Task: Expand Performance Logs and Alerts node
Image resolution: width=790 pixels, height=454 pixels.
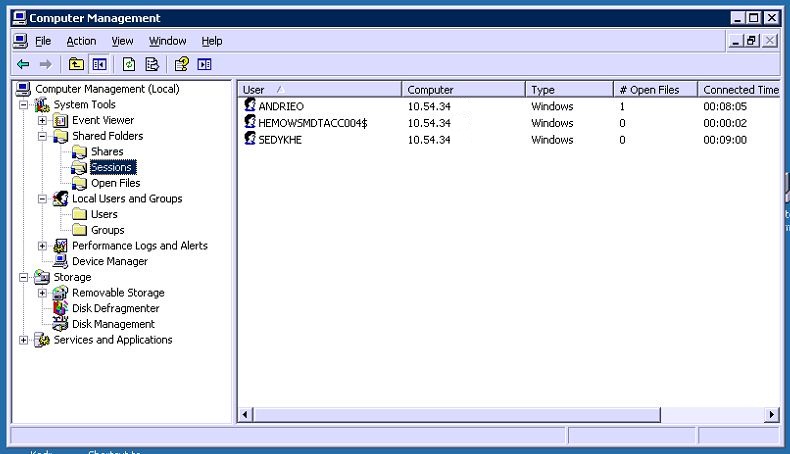Action: coord(42,246)
